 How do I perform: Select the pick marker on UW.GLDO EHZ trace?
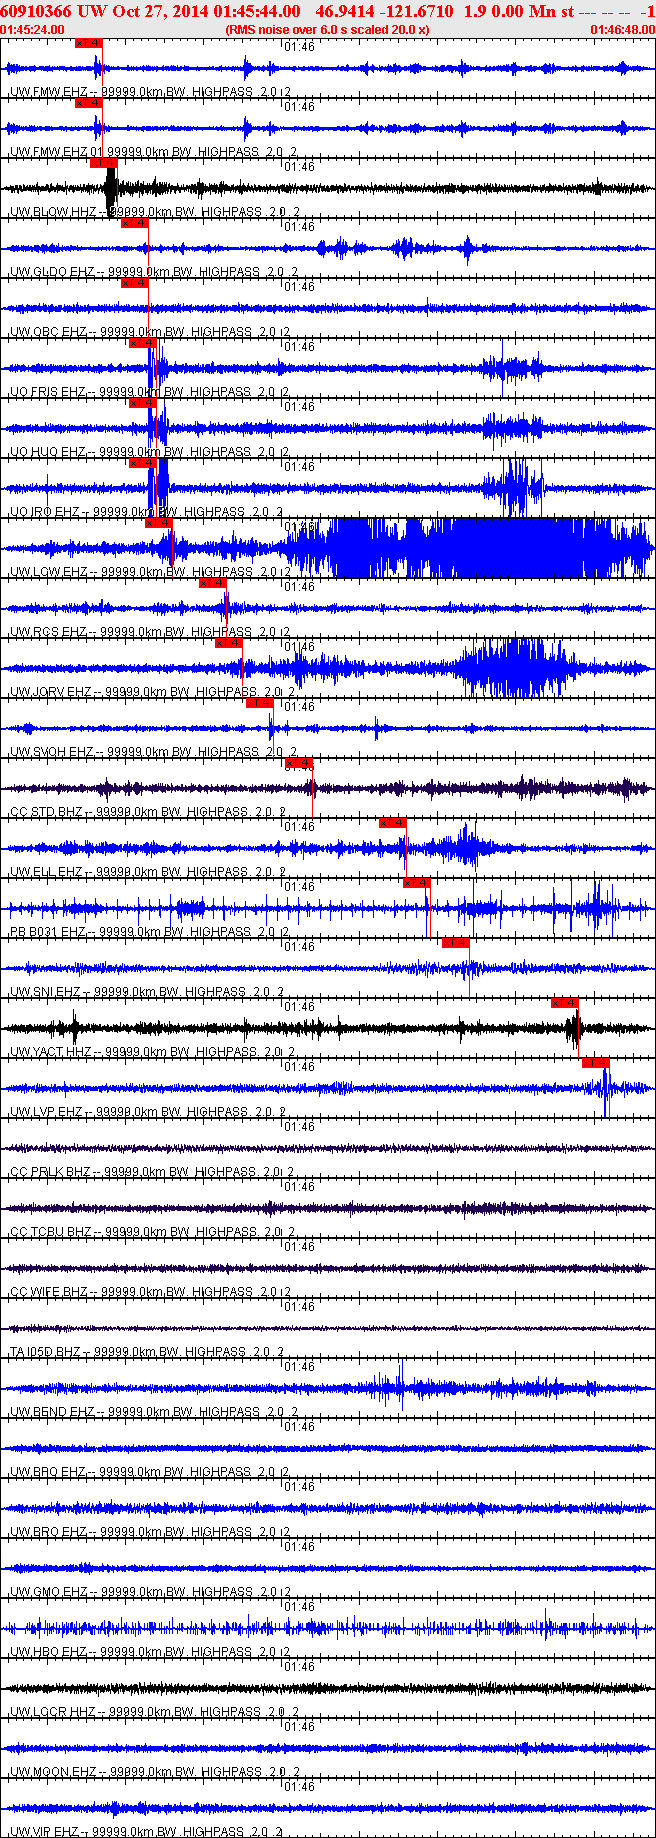point(135,222)
